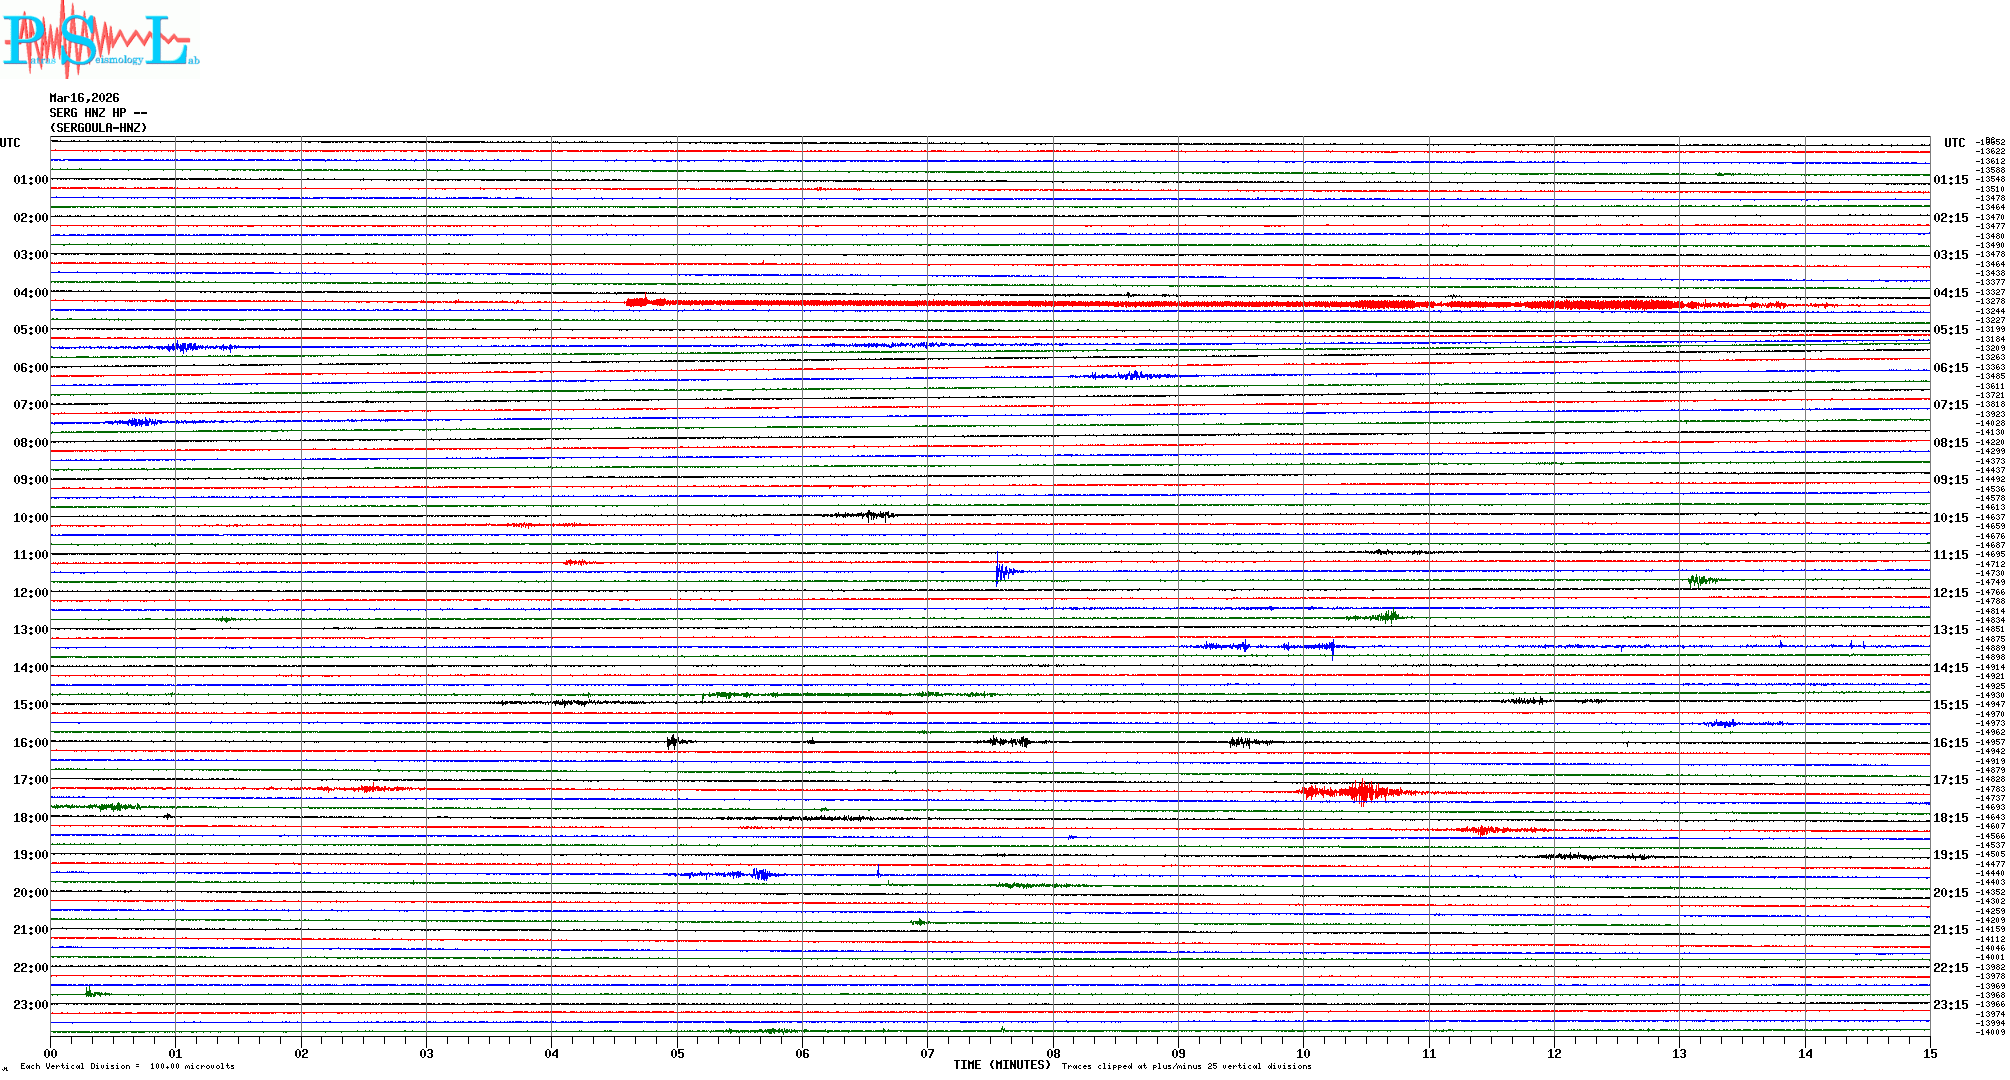This screenshot has width=2010, height=1080.
Task: Click the 17:00 hour label on left
Action: tap(30, 780)
